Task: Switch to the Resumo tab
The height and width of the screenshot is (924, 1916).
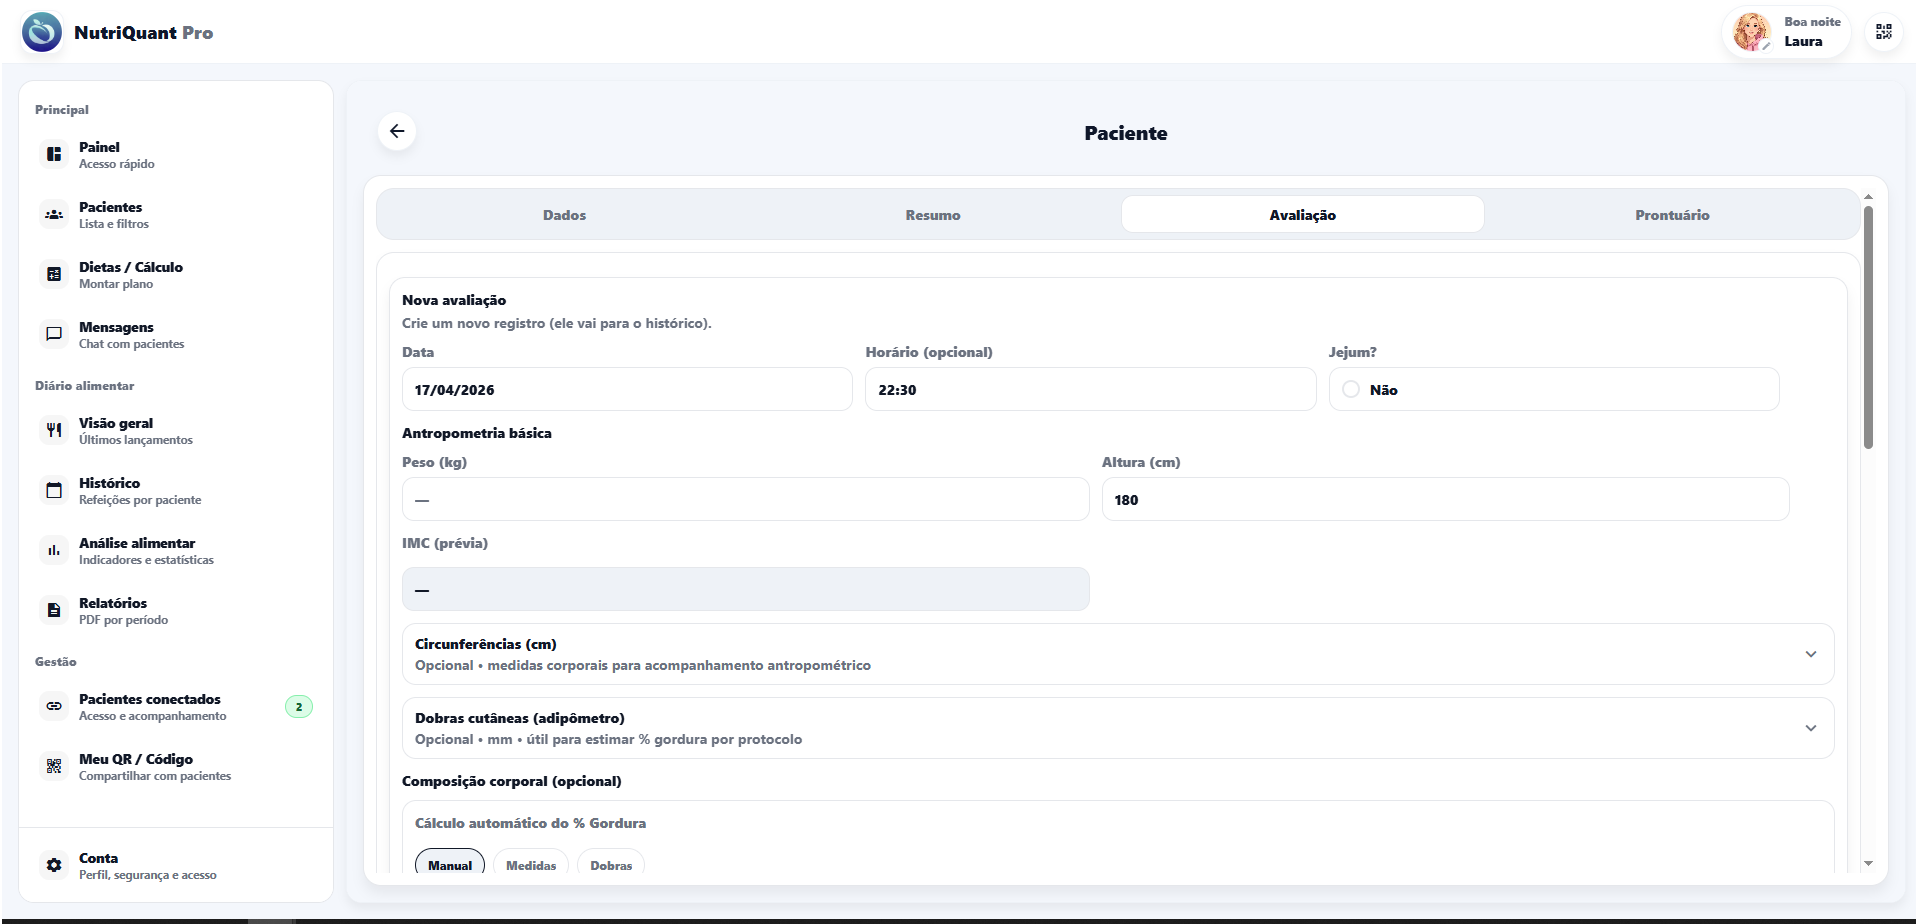Action: click(x=932, y=215)
